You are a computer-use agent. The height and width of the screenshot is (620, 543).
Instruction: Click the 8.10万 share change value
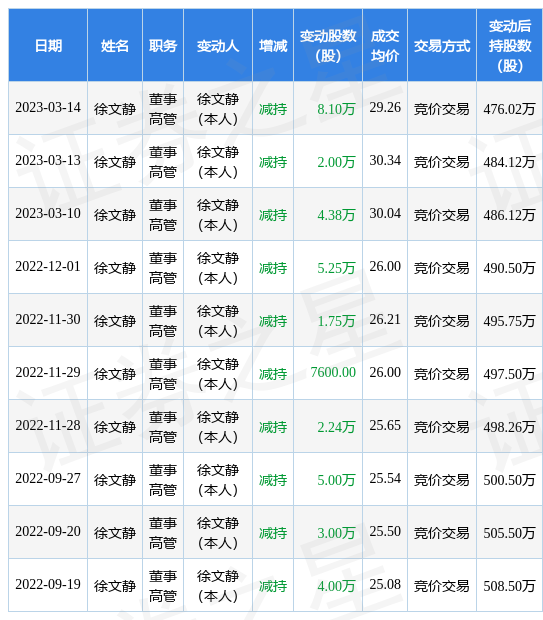coord(336,109)
